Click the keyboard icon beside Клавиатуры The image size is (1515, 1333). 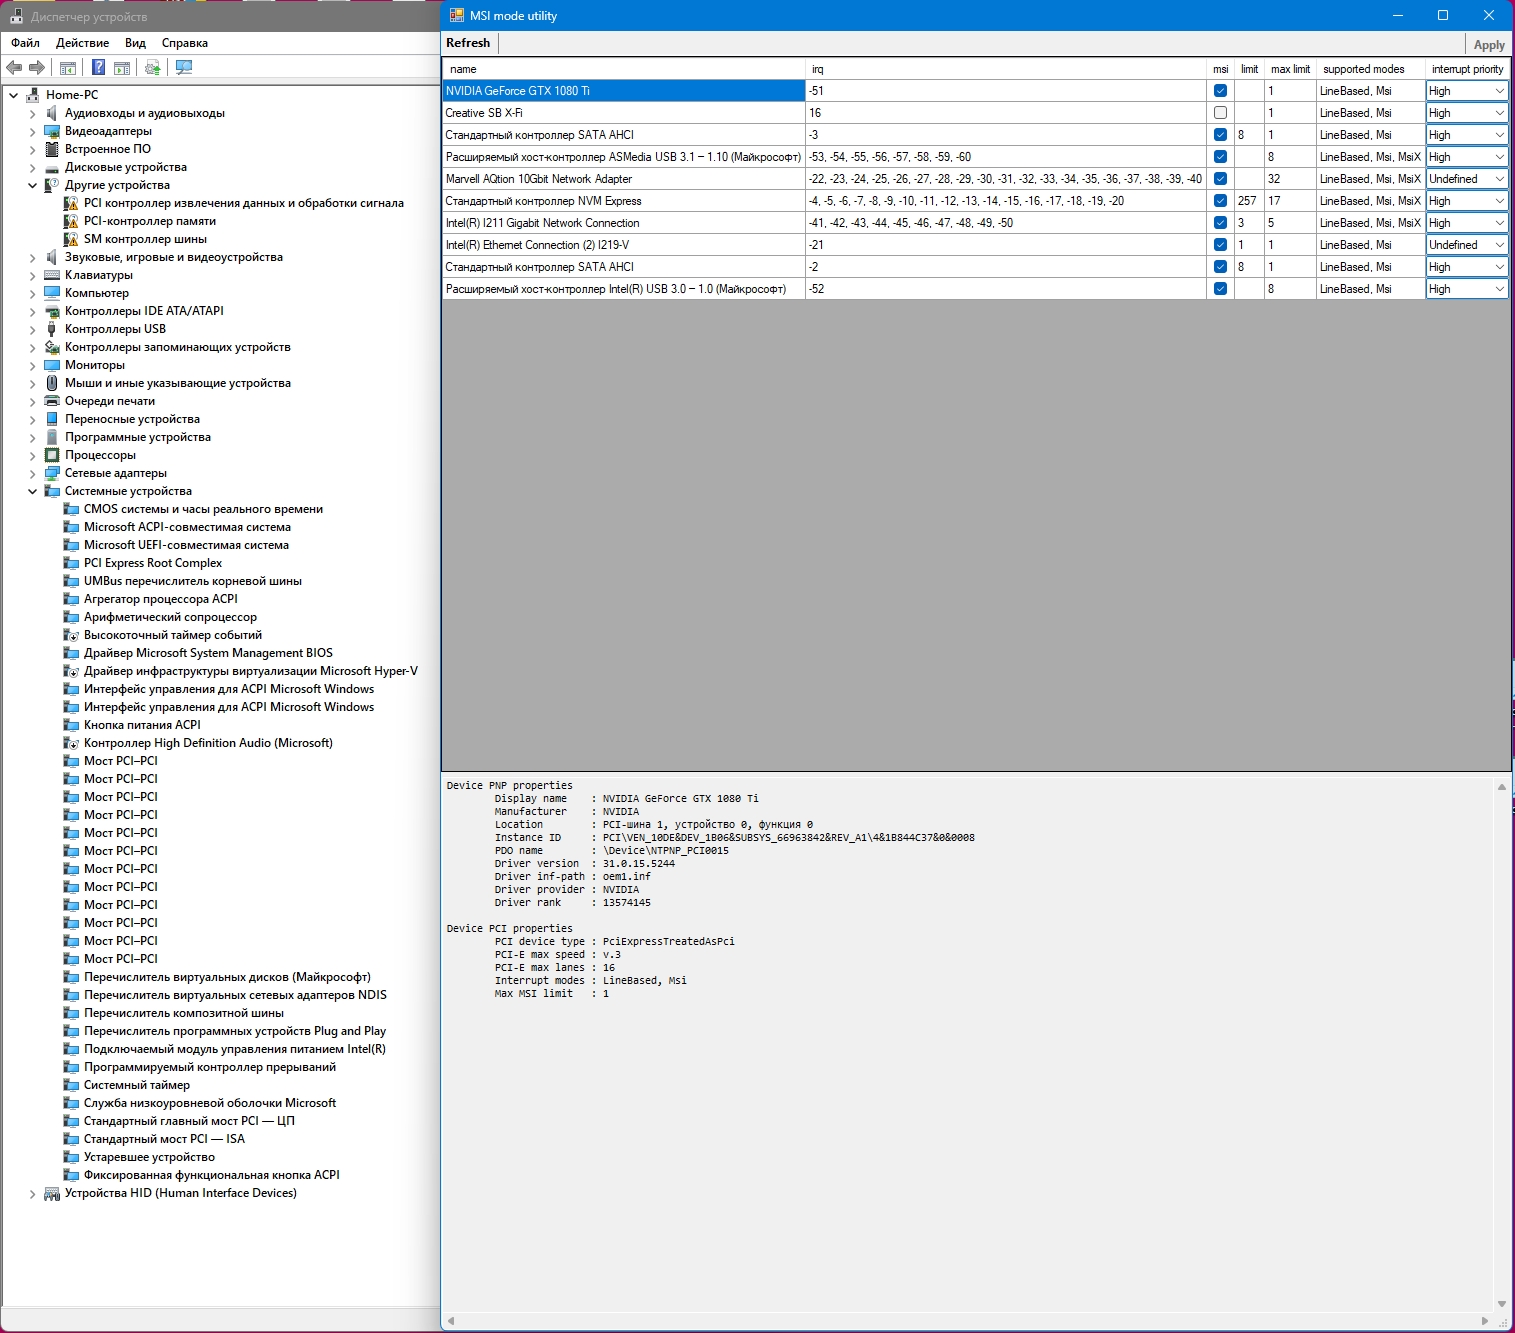click(52, 275)
